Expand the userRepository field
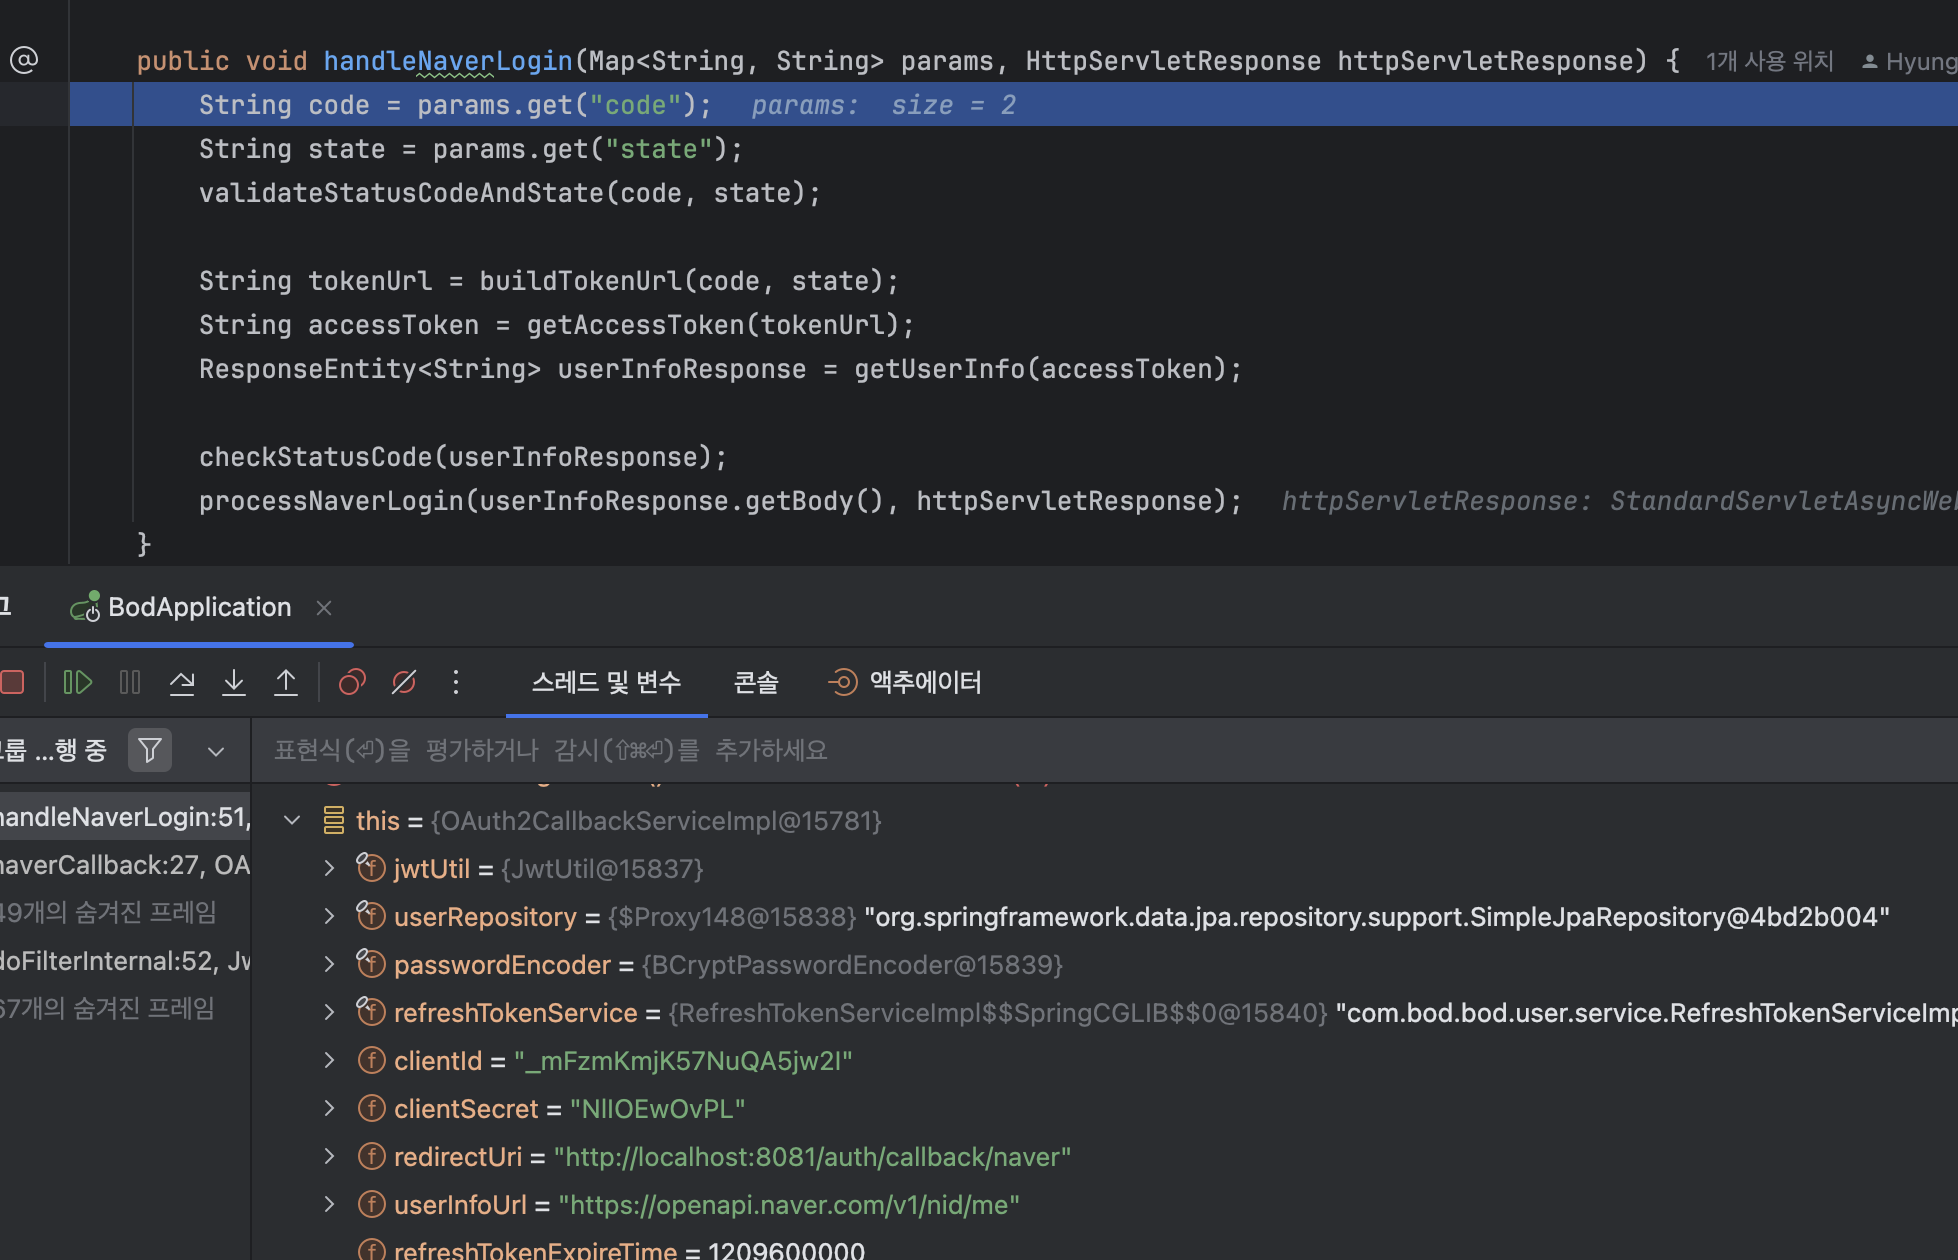 (329, 917)
